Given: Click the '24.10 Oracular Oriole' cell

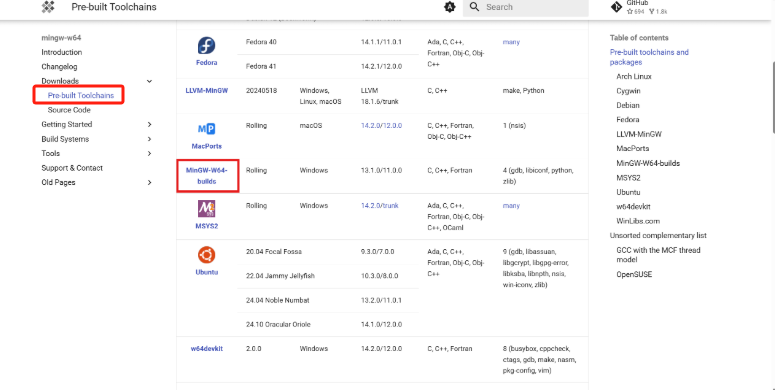Looking at the screenshot, I should tap(278, 324).
